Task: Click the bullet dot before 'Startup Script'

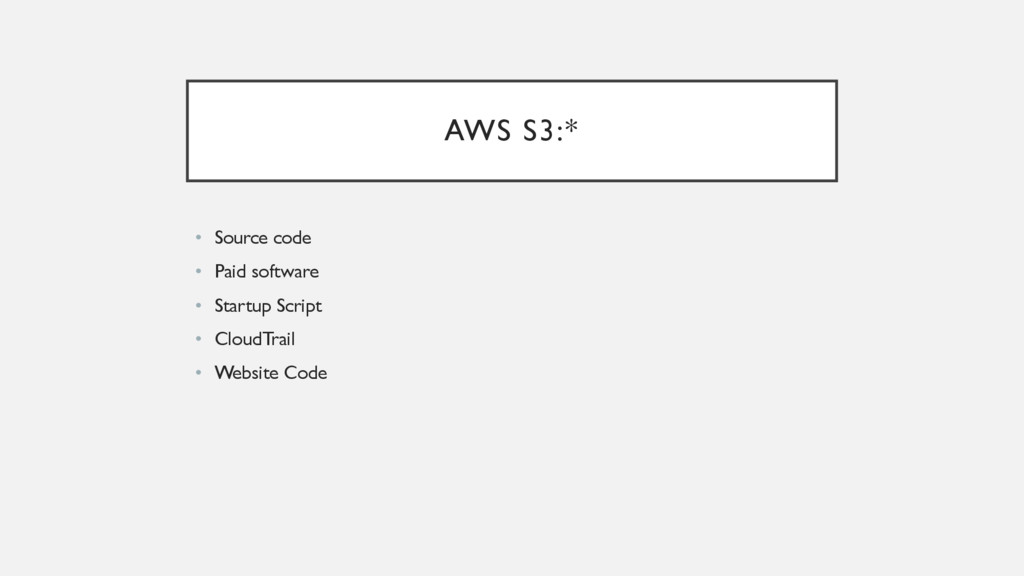Action: coord(199,305)
